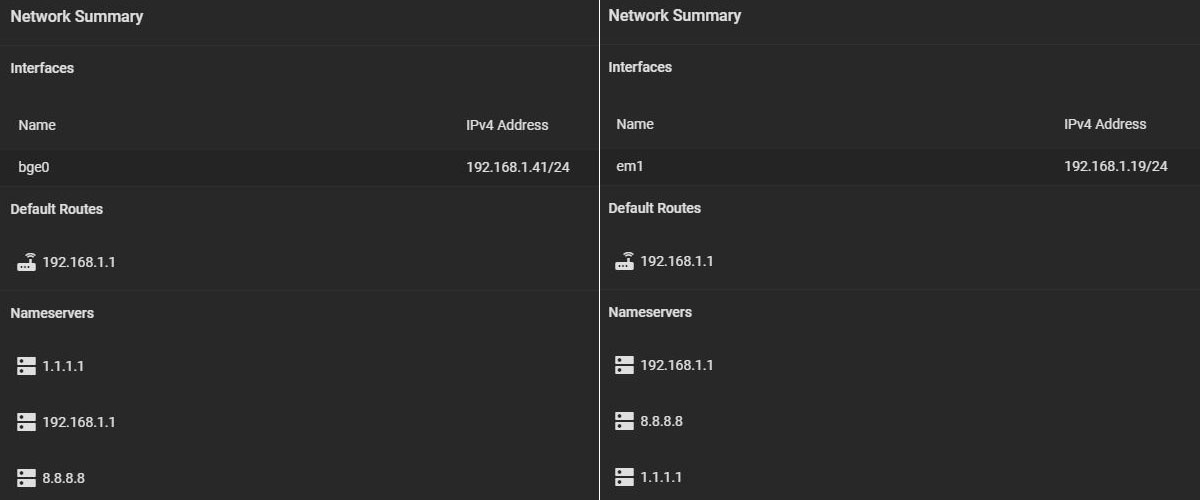Viewport: 1200px width, 500px height.
Task: Select the em1 interface row
Action: pos(900,166)
